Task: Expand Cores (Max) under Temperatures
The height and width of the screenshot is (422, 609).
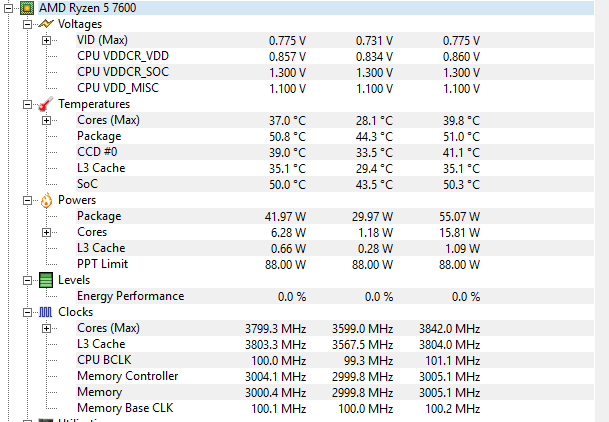Action: (46, 120)
